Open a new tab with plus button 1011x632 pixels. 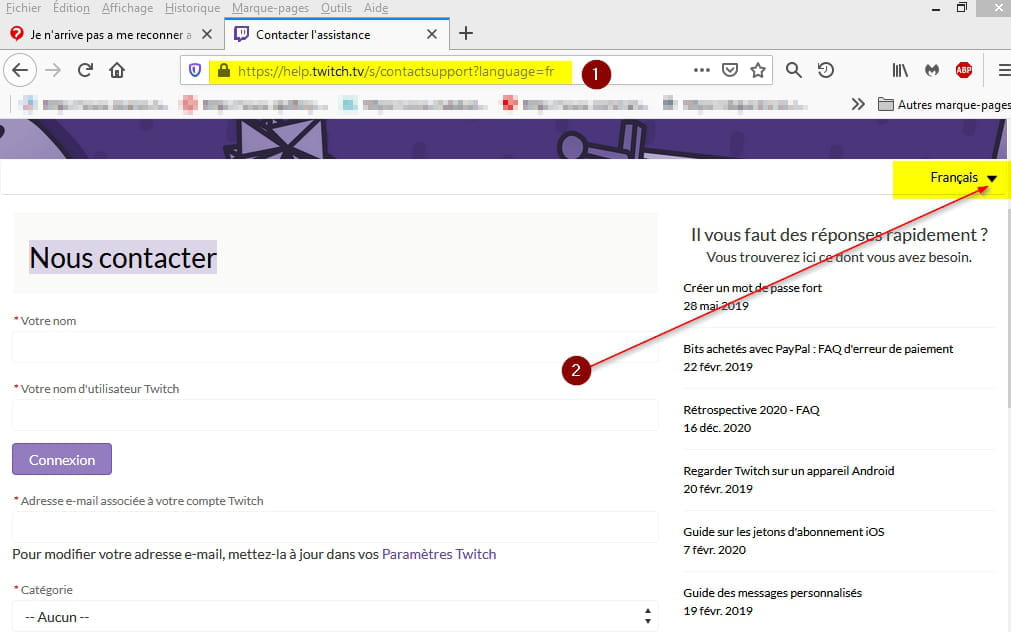[x=466, y=34]
